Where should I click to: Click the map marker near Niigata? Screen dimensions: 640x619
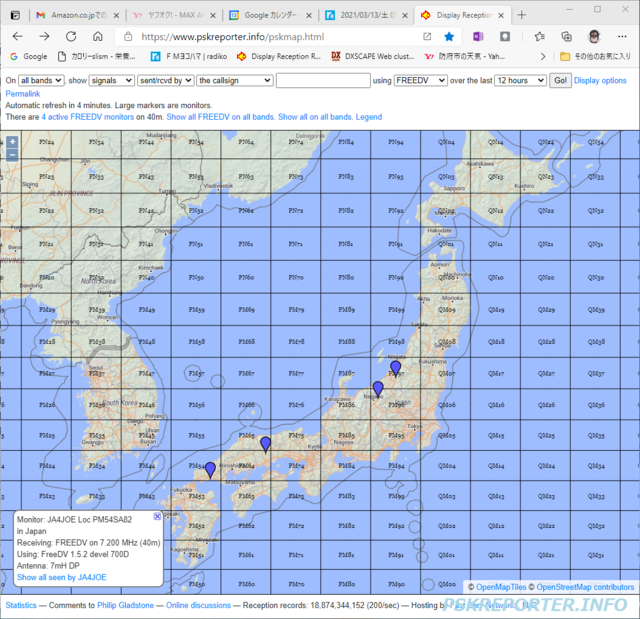click(395, 368)
